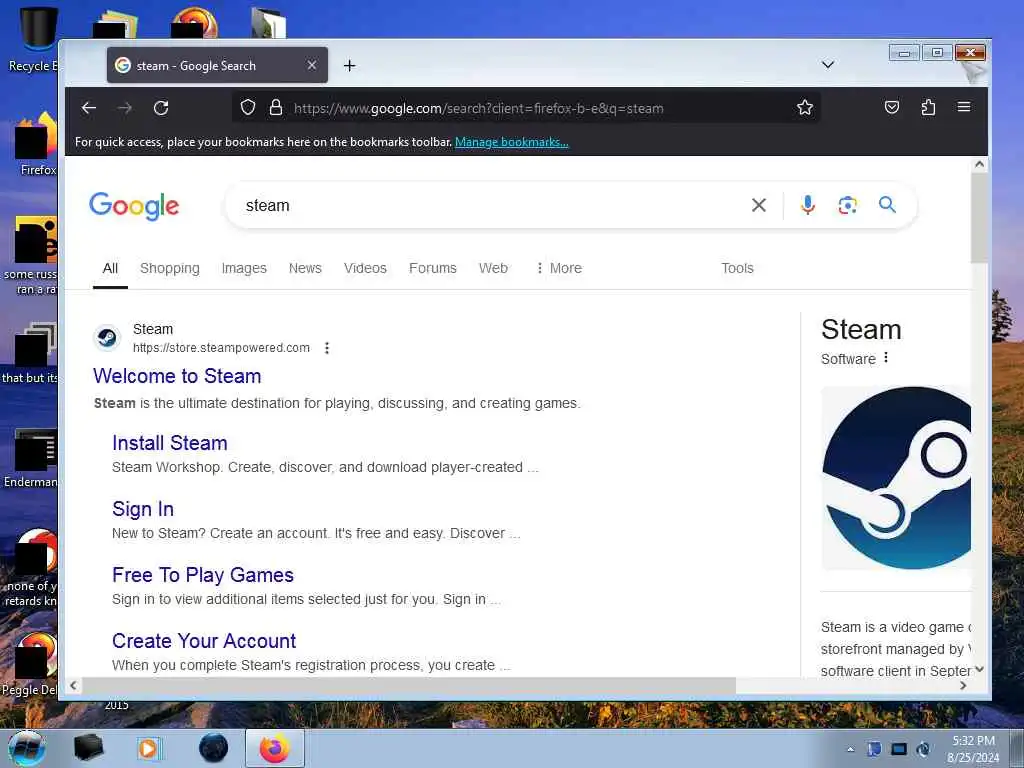Click the horizontal scrollbar right arrow

tap(963, 685)
